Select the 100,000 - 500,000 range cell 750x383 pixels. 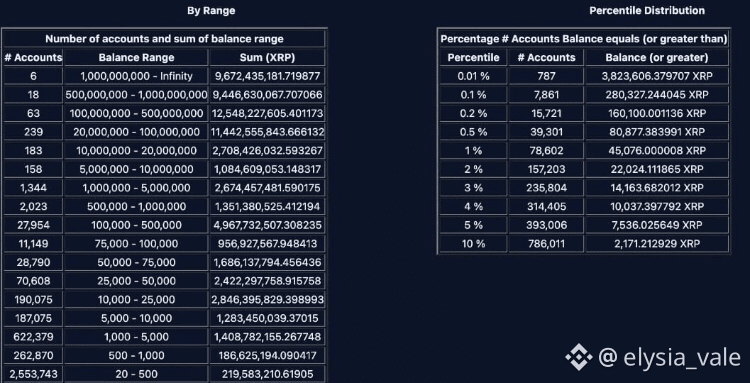pos(136,225)
